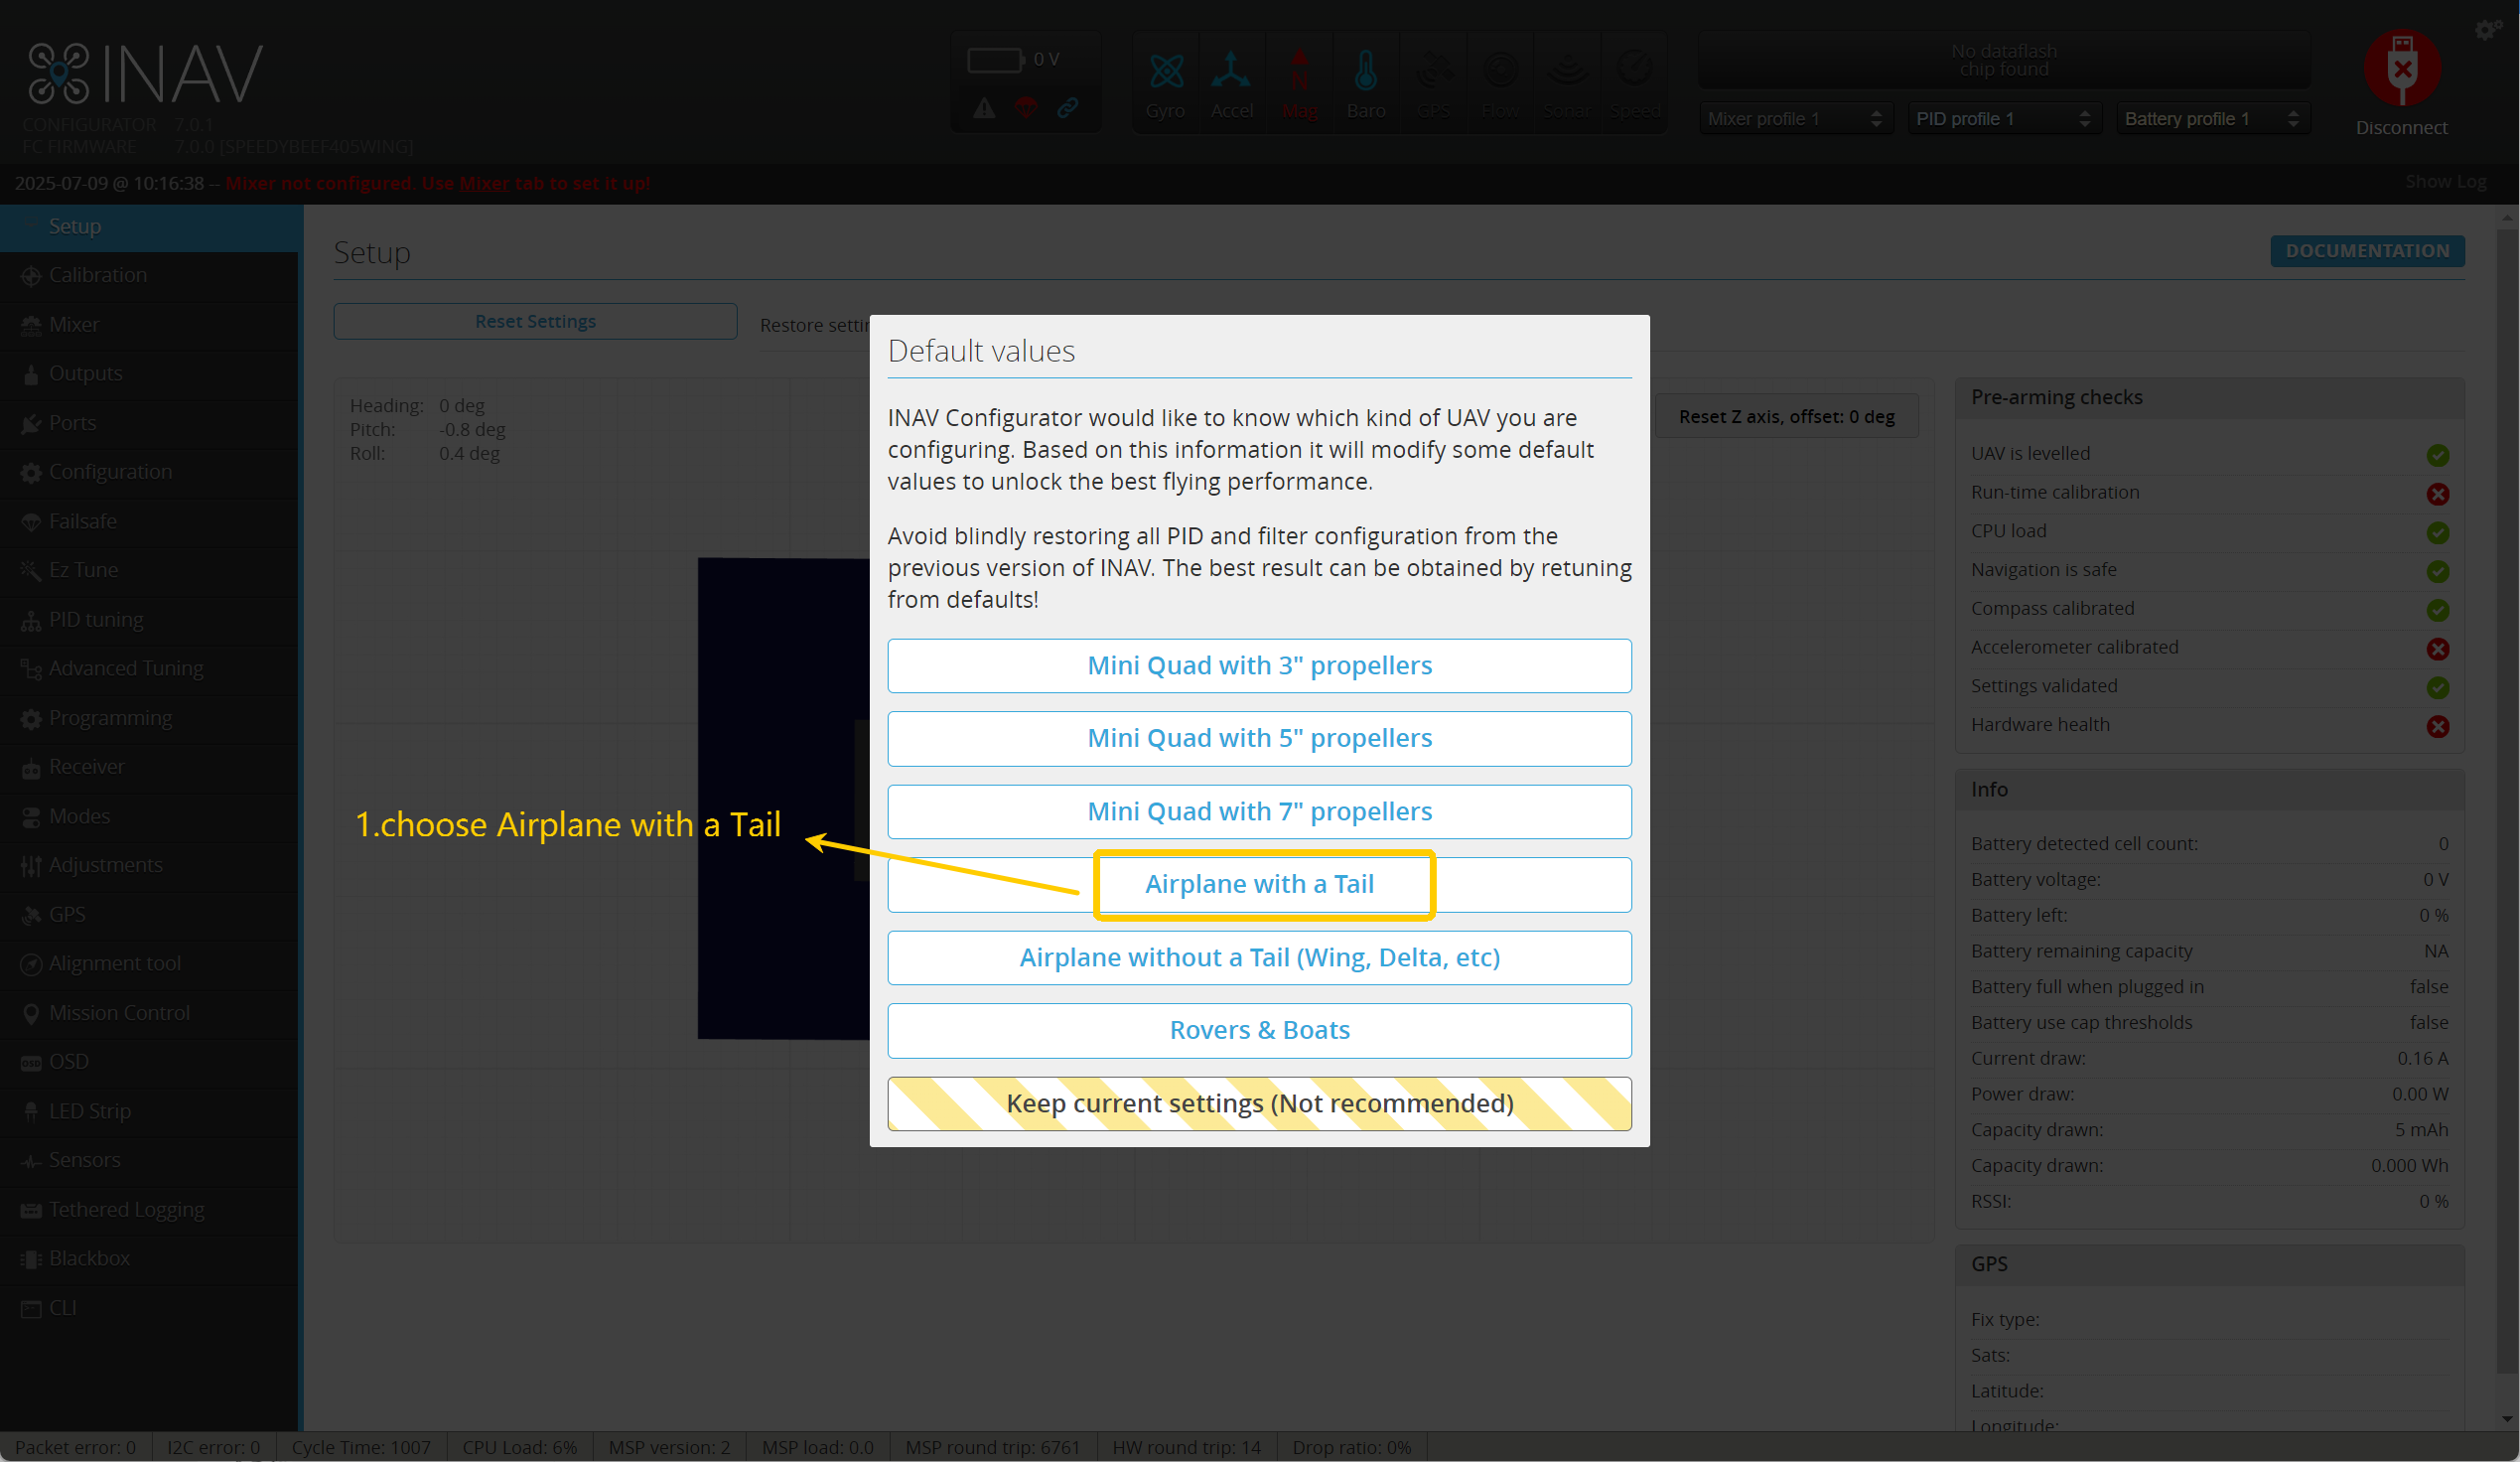Open the Outputs tab
Screen dimensions: 2520x1462
[x=150, y=374]
